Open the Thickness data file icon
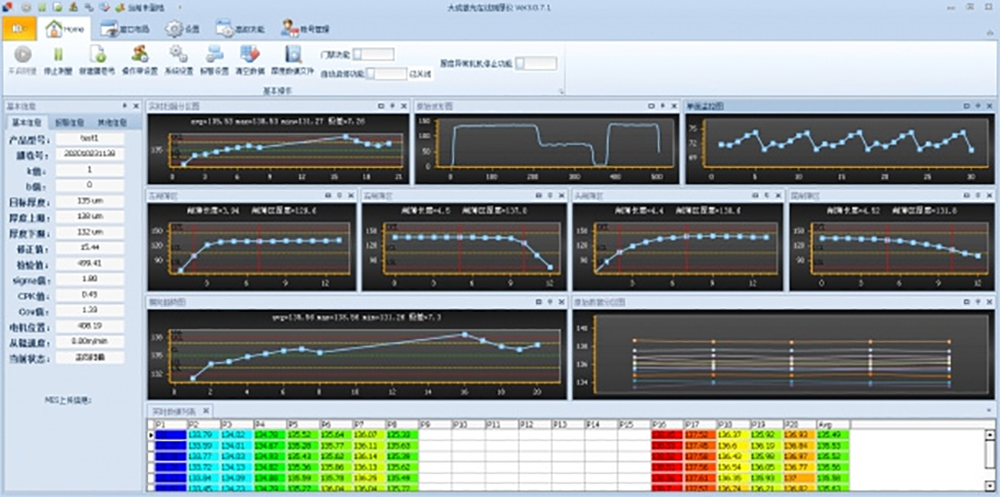1000x497 pixels. click(293, 57)
